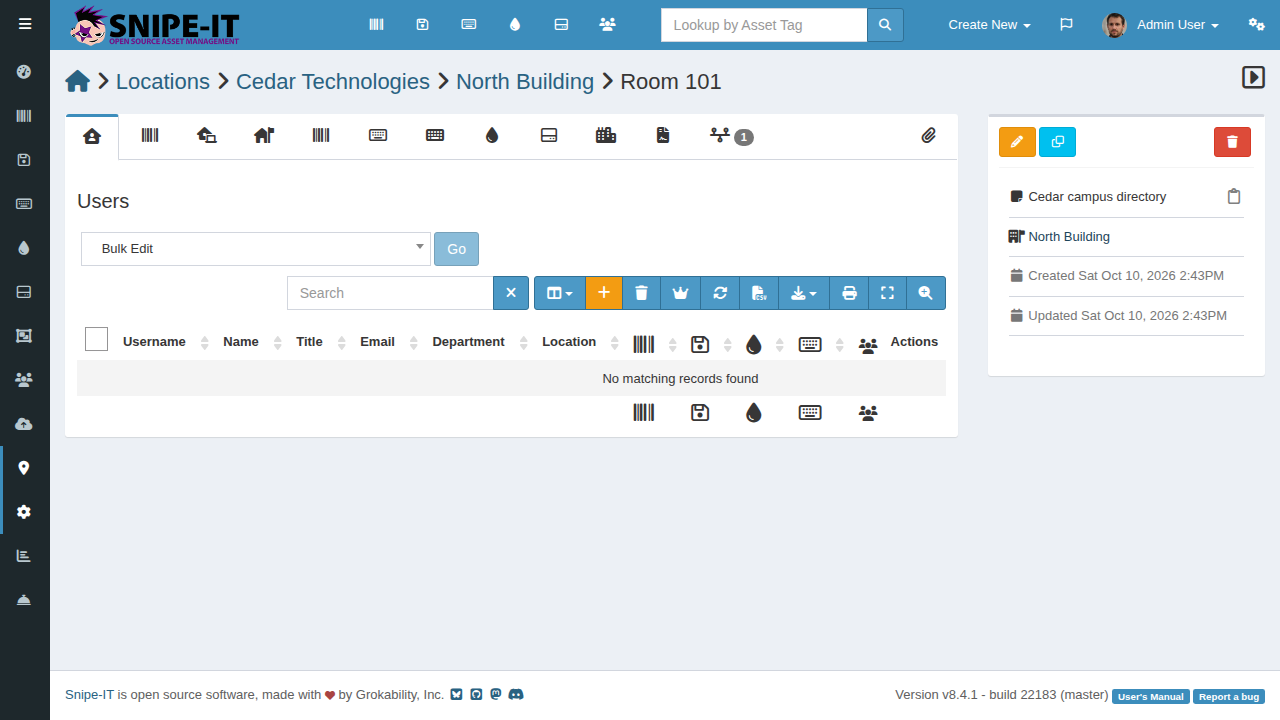Open Consumables droplet icon in left sidebar

tap(24, 248)
